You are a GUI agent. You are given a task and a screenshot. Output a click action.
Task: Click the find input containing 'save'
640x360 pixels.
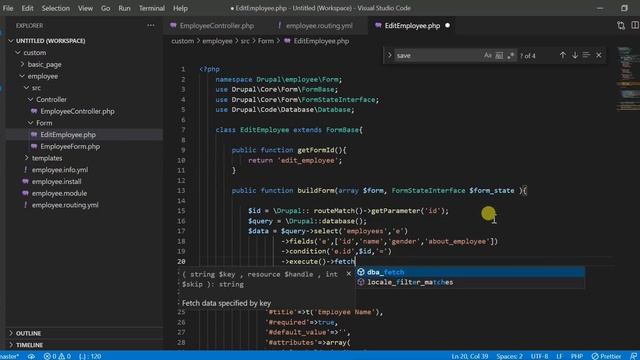438,56
